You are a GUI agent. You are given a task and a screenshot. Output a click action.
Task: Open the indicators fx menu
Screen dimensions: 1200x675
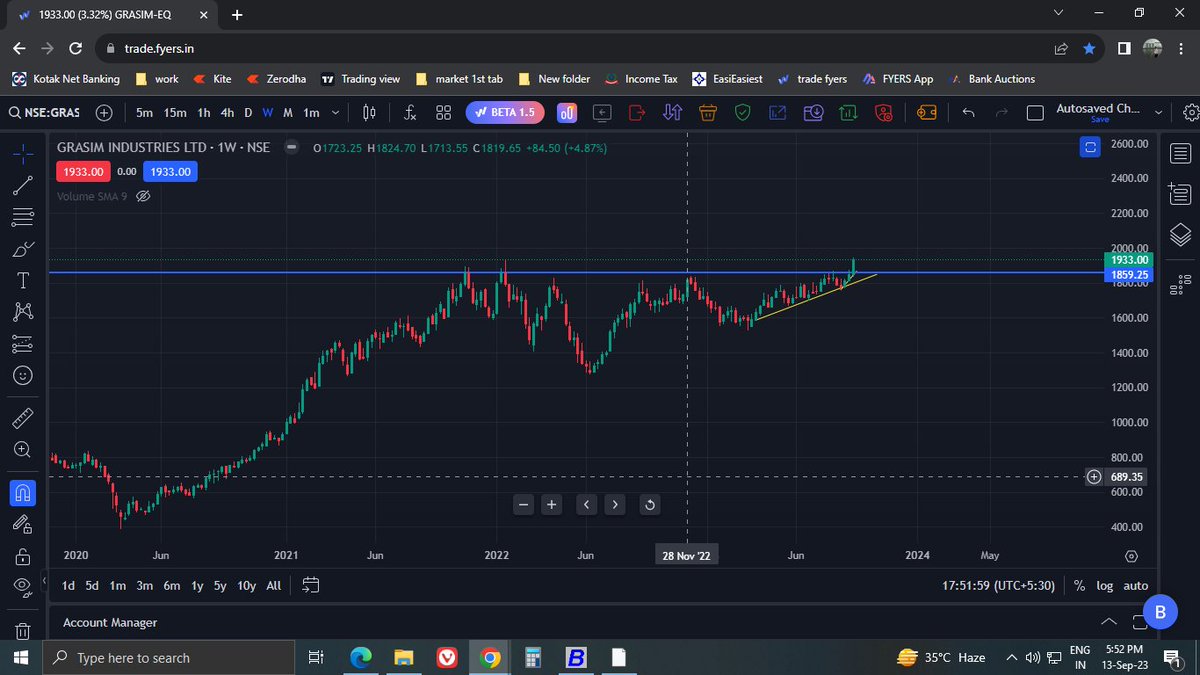(409, 113)
